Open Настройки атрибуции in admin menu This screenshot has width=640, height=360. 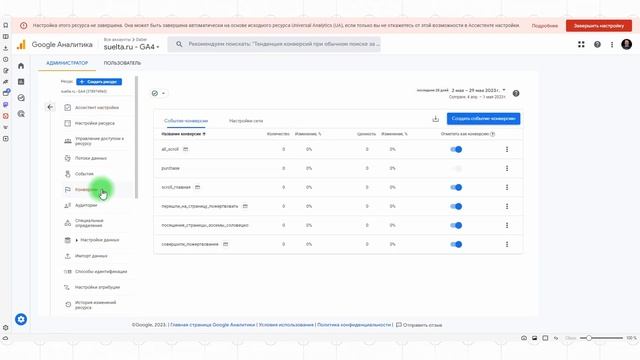click(97, 287)
